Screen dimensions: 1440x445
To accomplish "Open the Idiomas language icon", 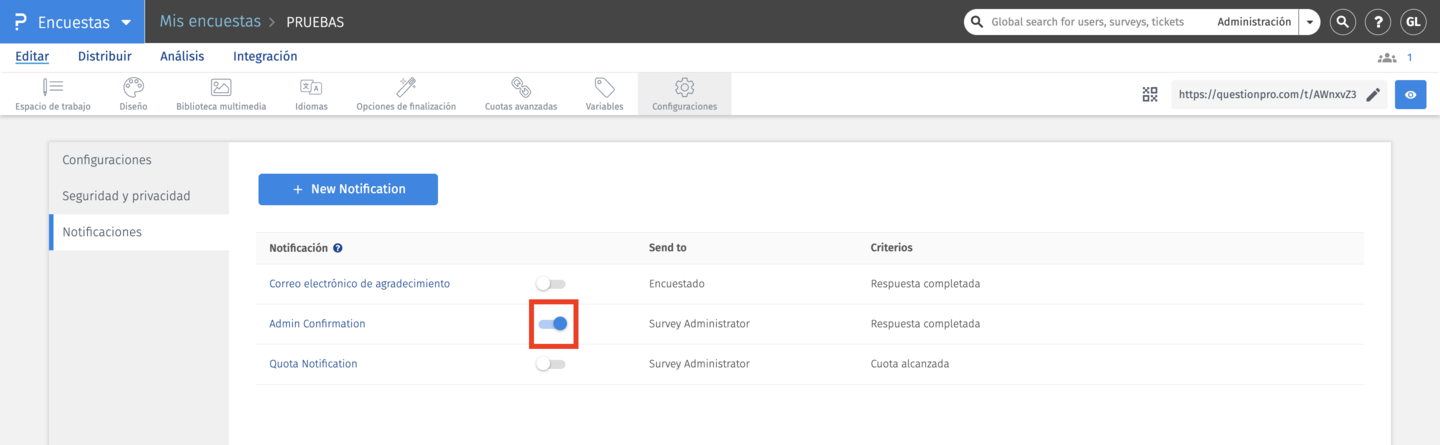I will (x=311, y=88).
